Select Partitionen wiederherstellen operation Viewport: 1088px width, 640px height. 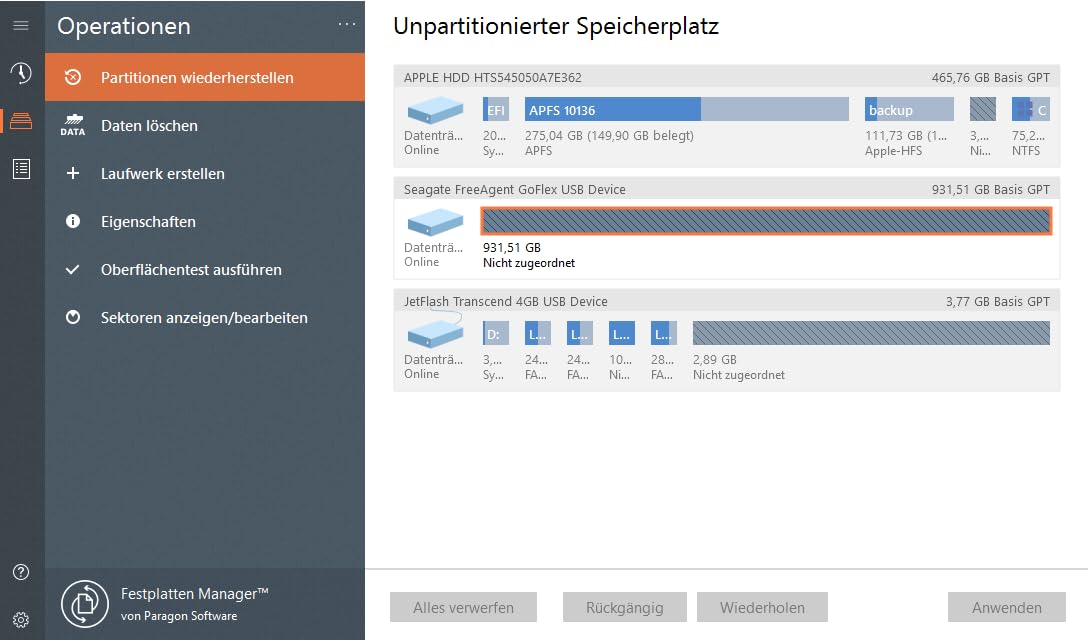205,77
